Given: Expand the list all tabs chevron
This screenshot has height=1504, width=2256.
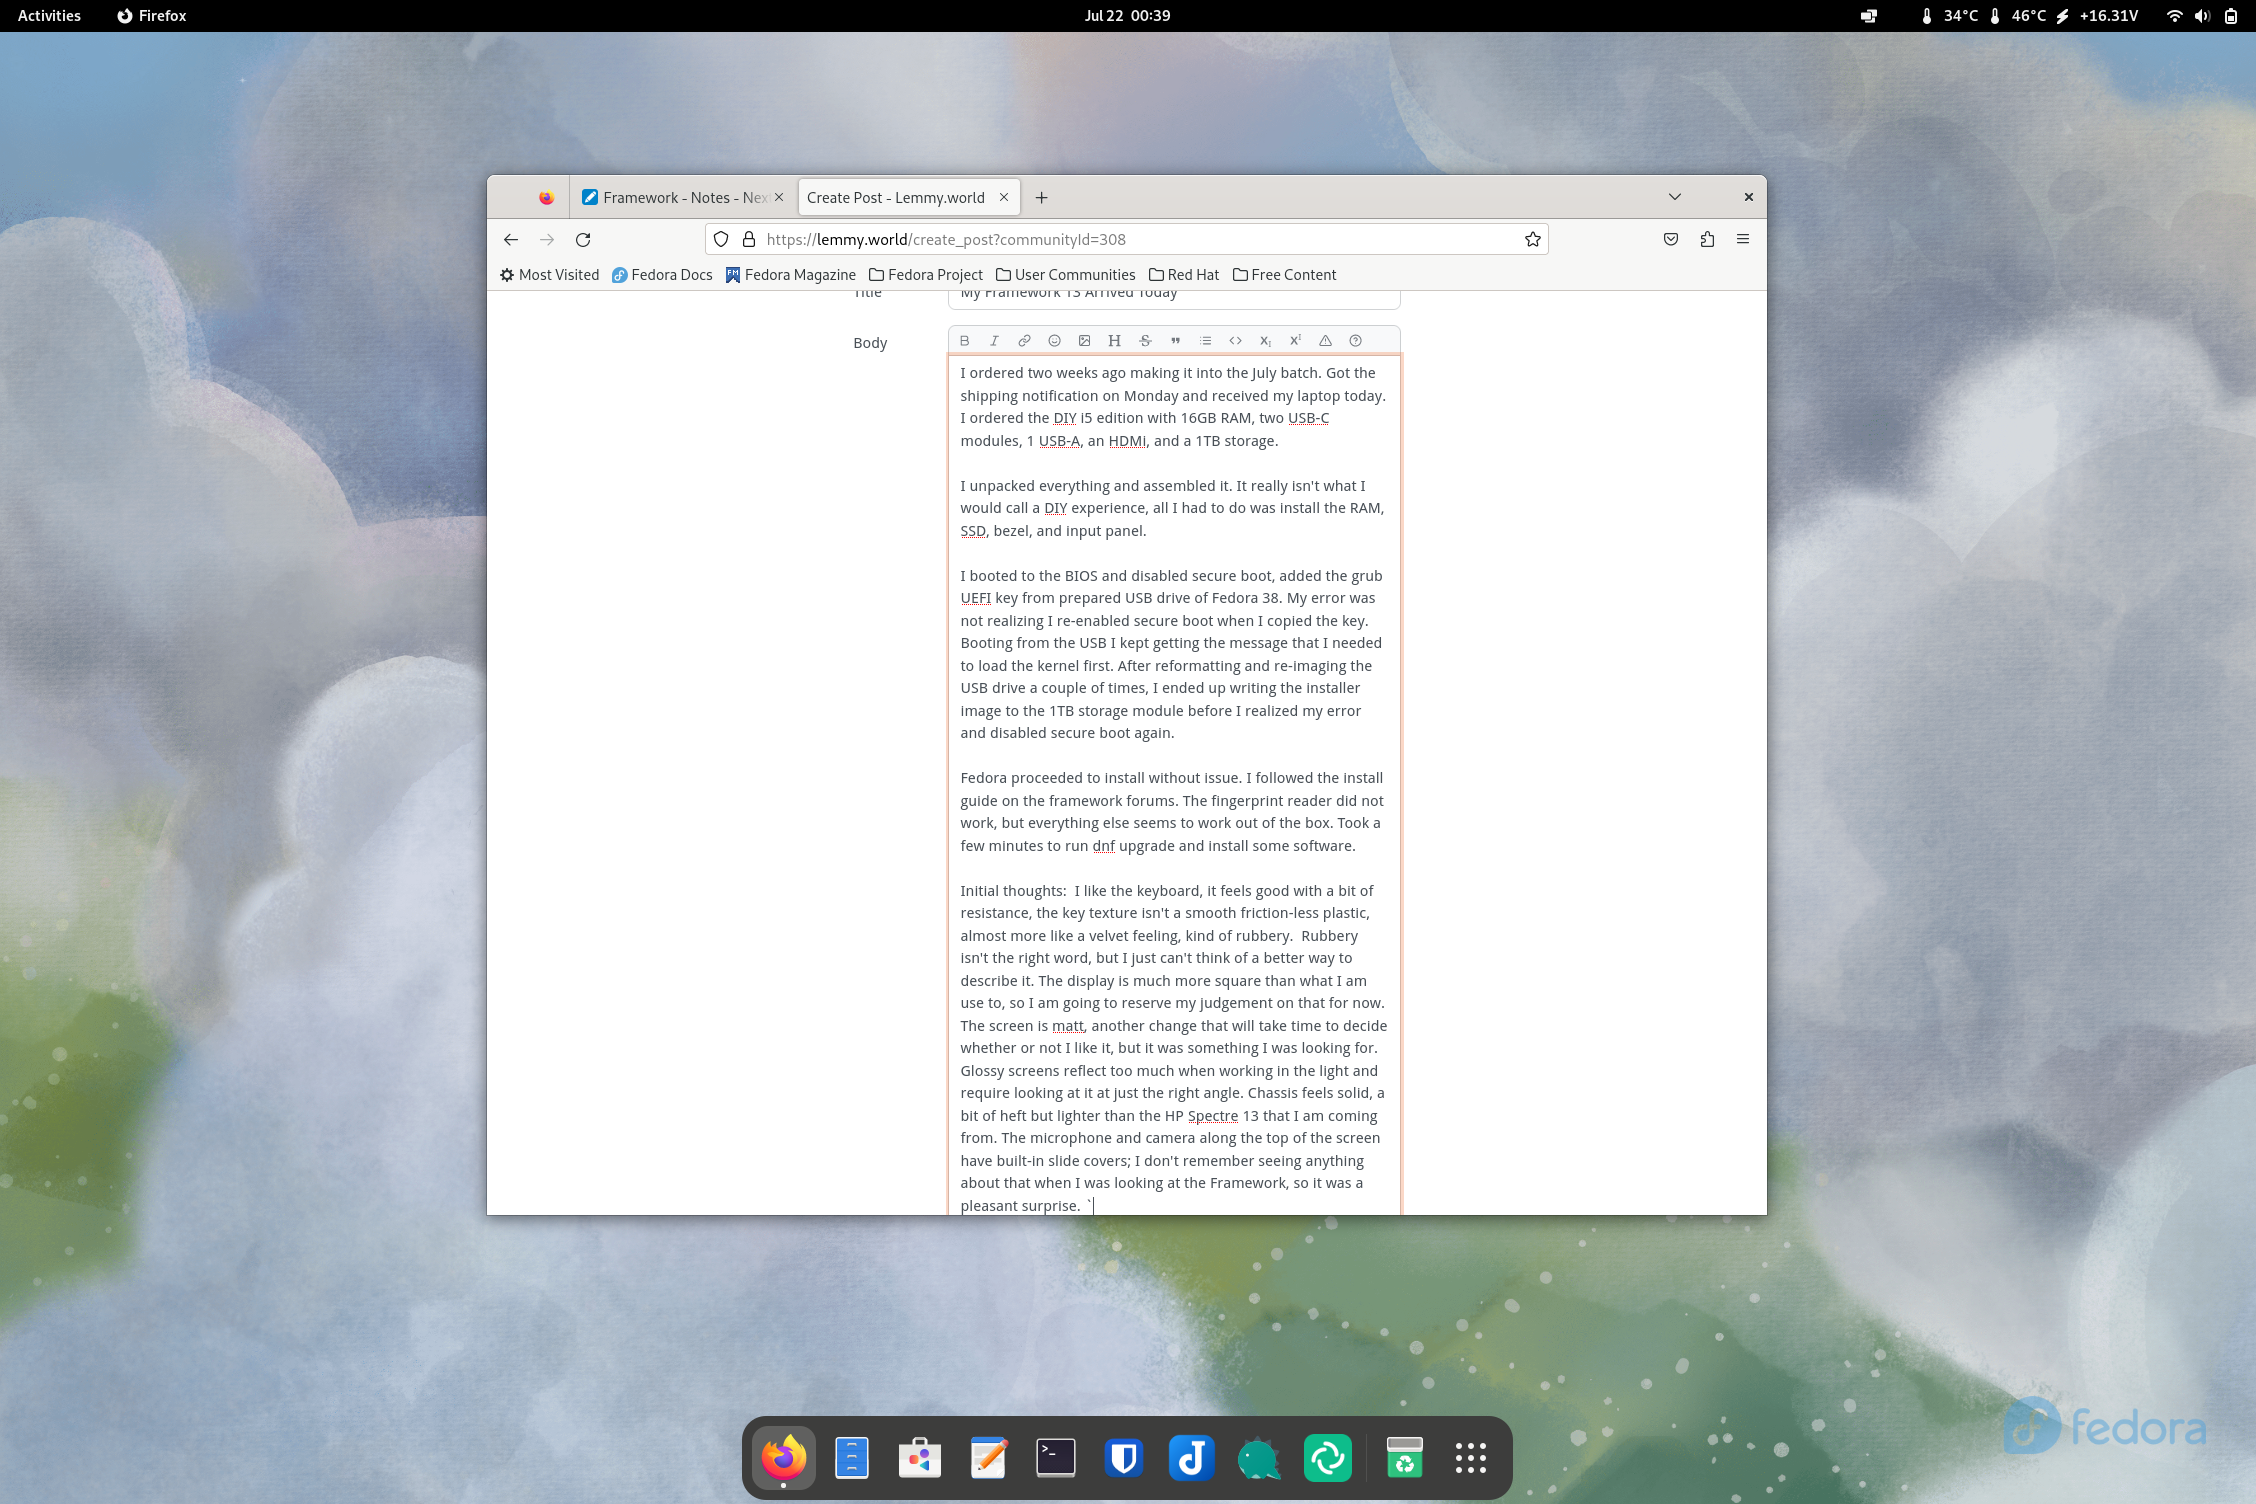Looking at the screenshot, I should (1675, 197).
